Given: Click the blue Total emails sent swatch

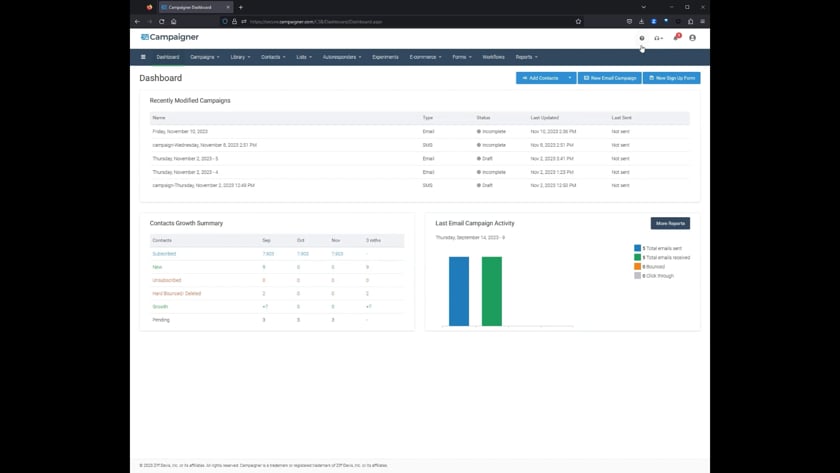Looking at the screenshot, I should coord(638,248).
